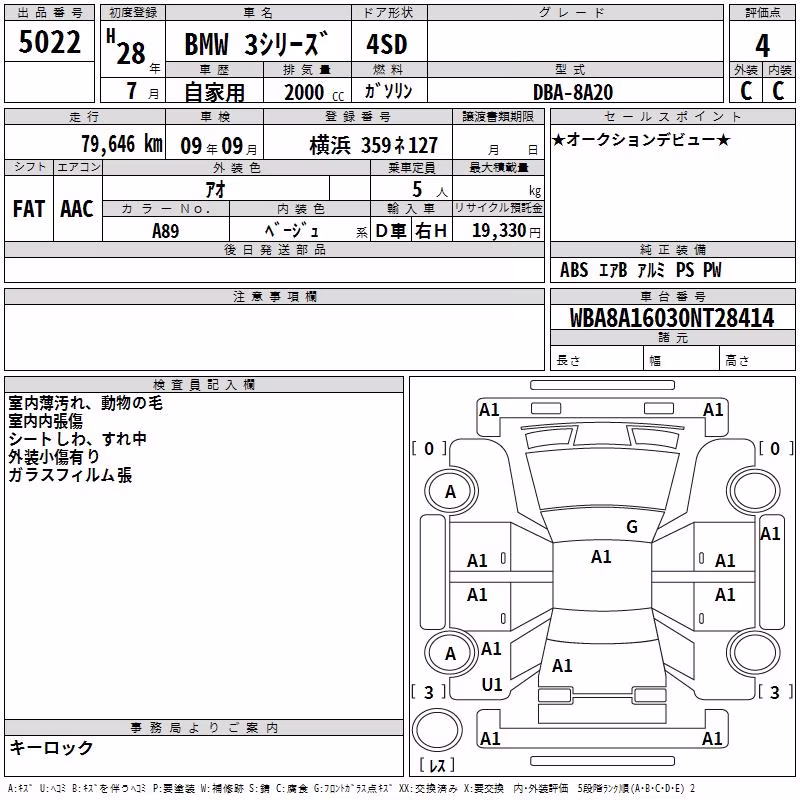Select lot number 5022
This screenshot has width=800, height=800.
pos(49,42)
